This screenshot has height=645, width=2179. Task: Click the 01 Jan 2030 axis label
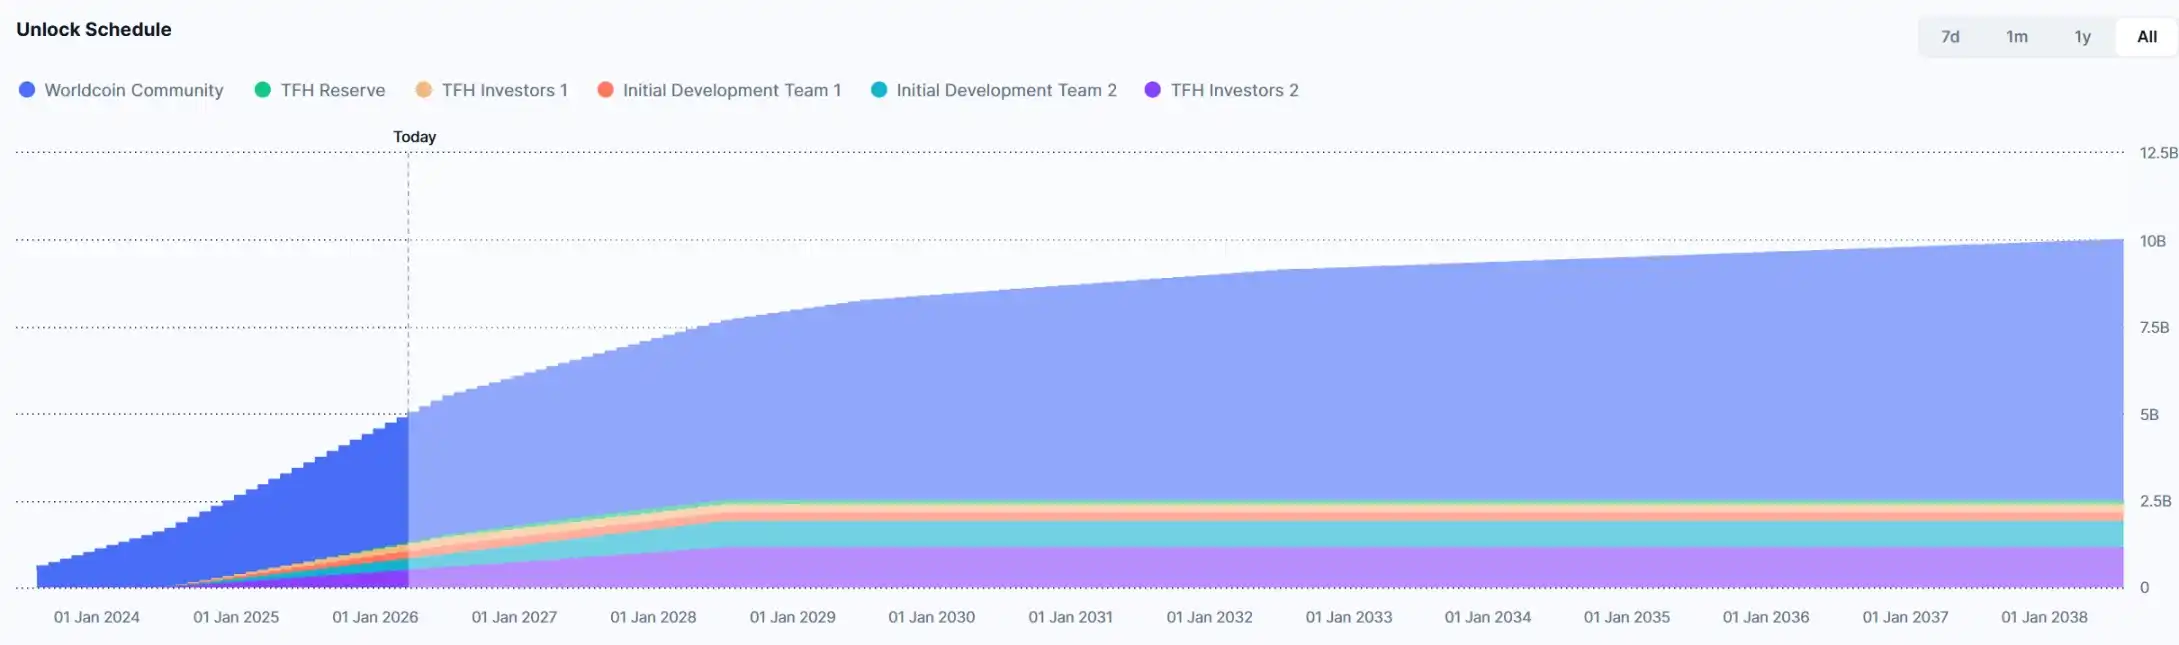coord(931,617)
